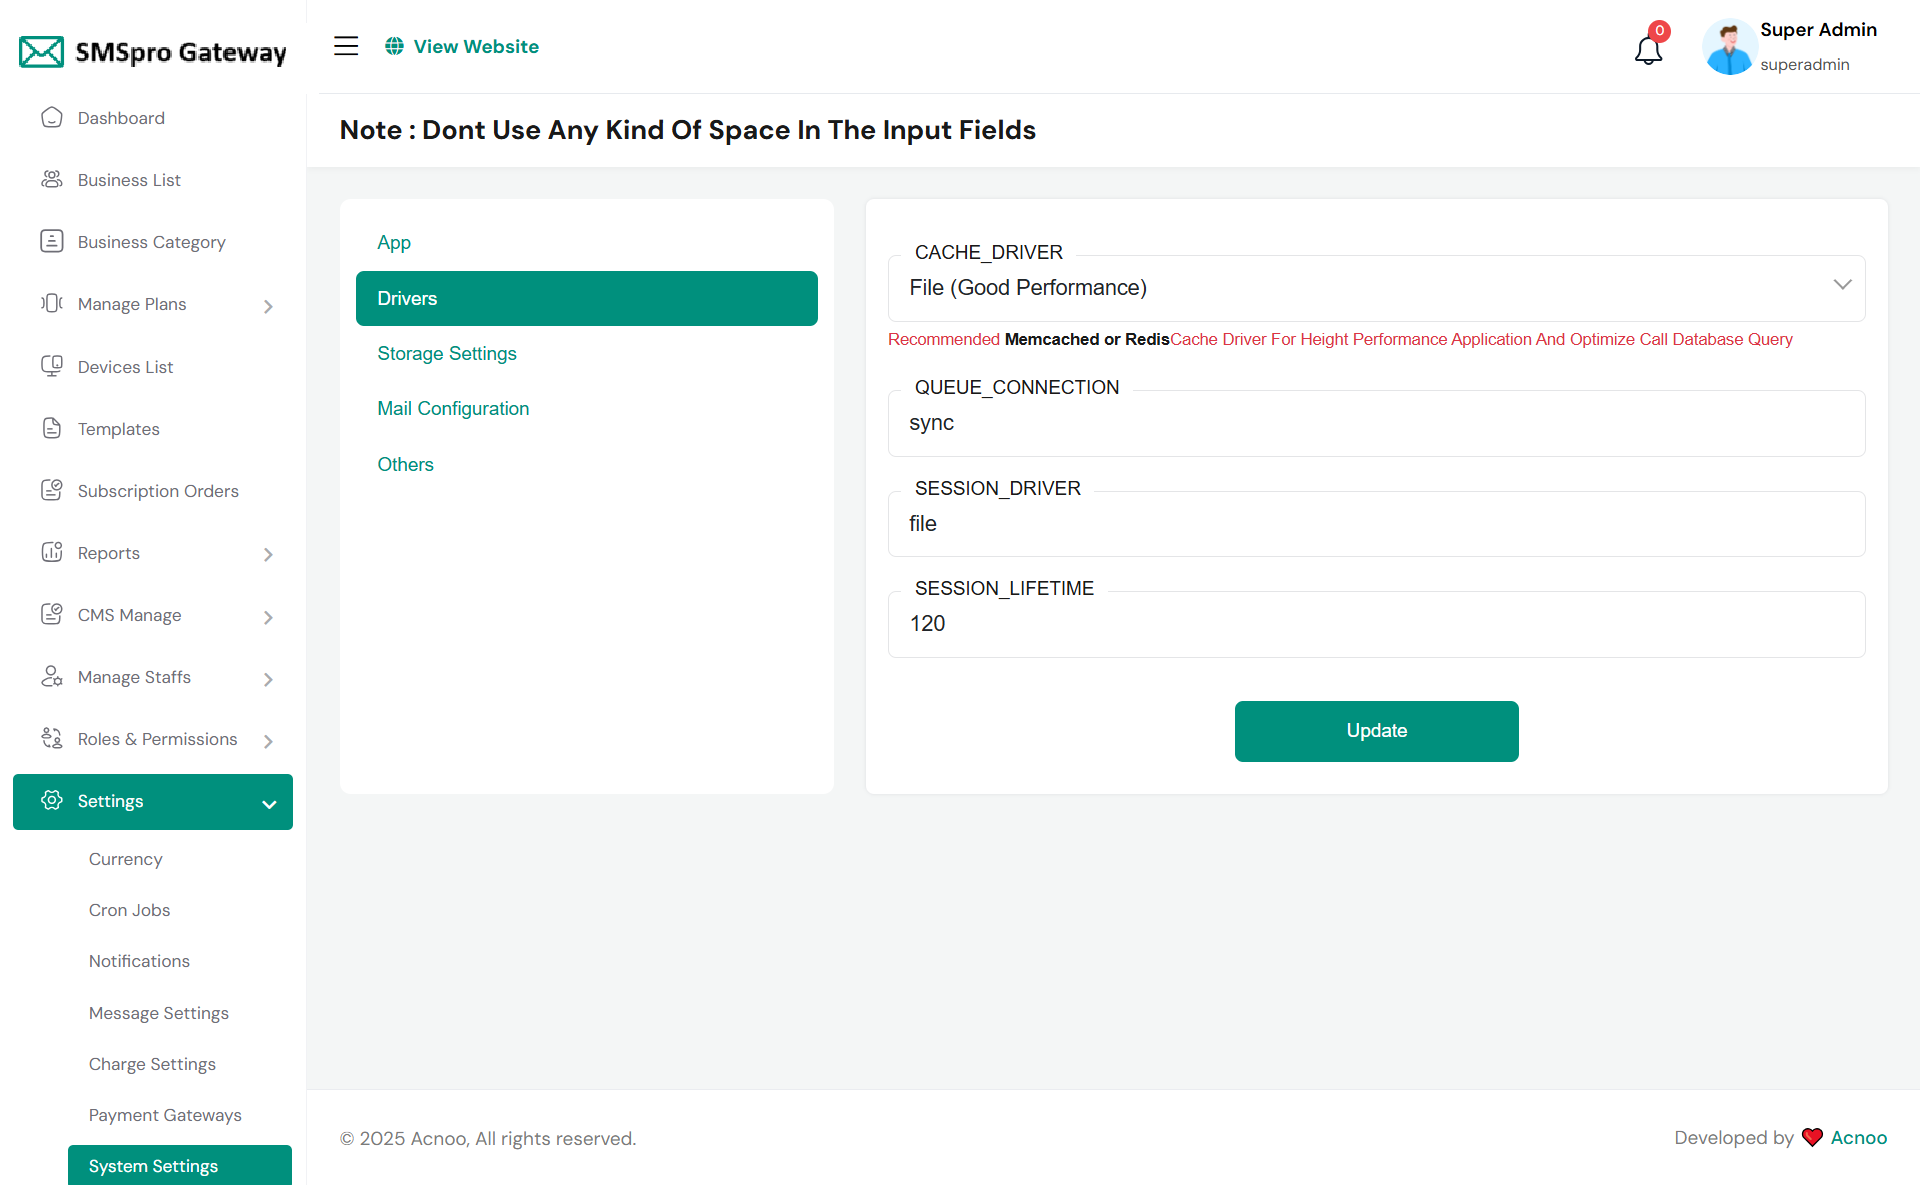
Task: Click the Devices List icon
Action: click(52, 366)
